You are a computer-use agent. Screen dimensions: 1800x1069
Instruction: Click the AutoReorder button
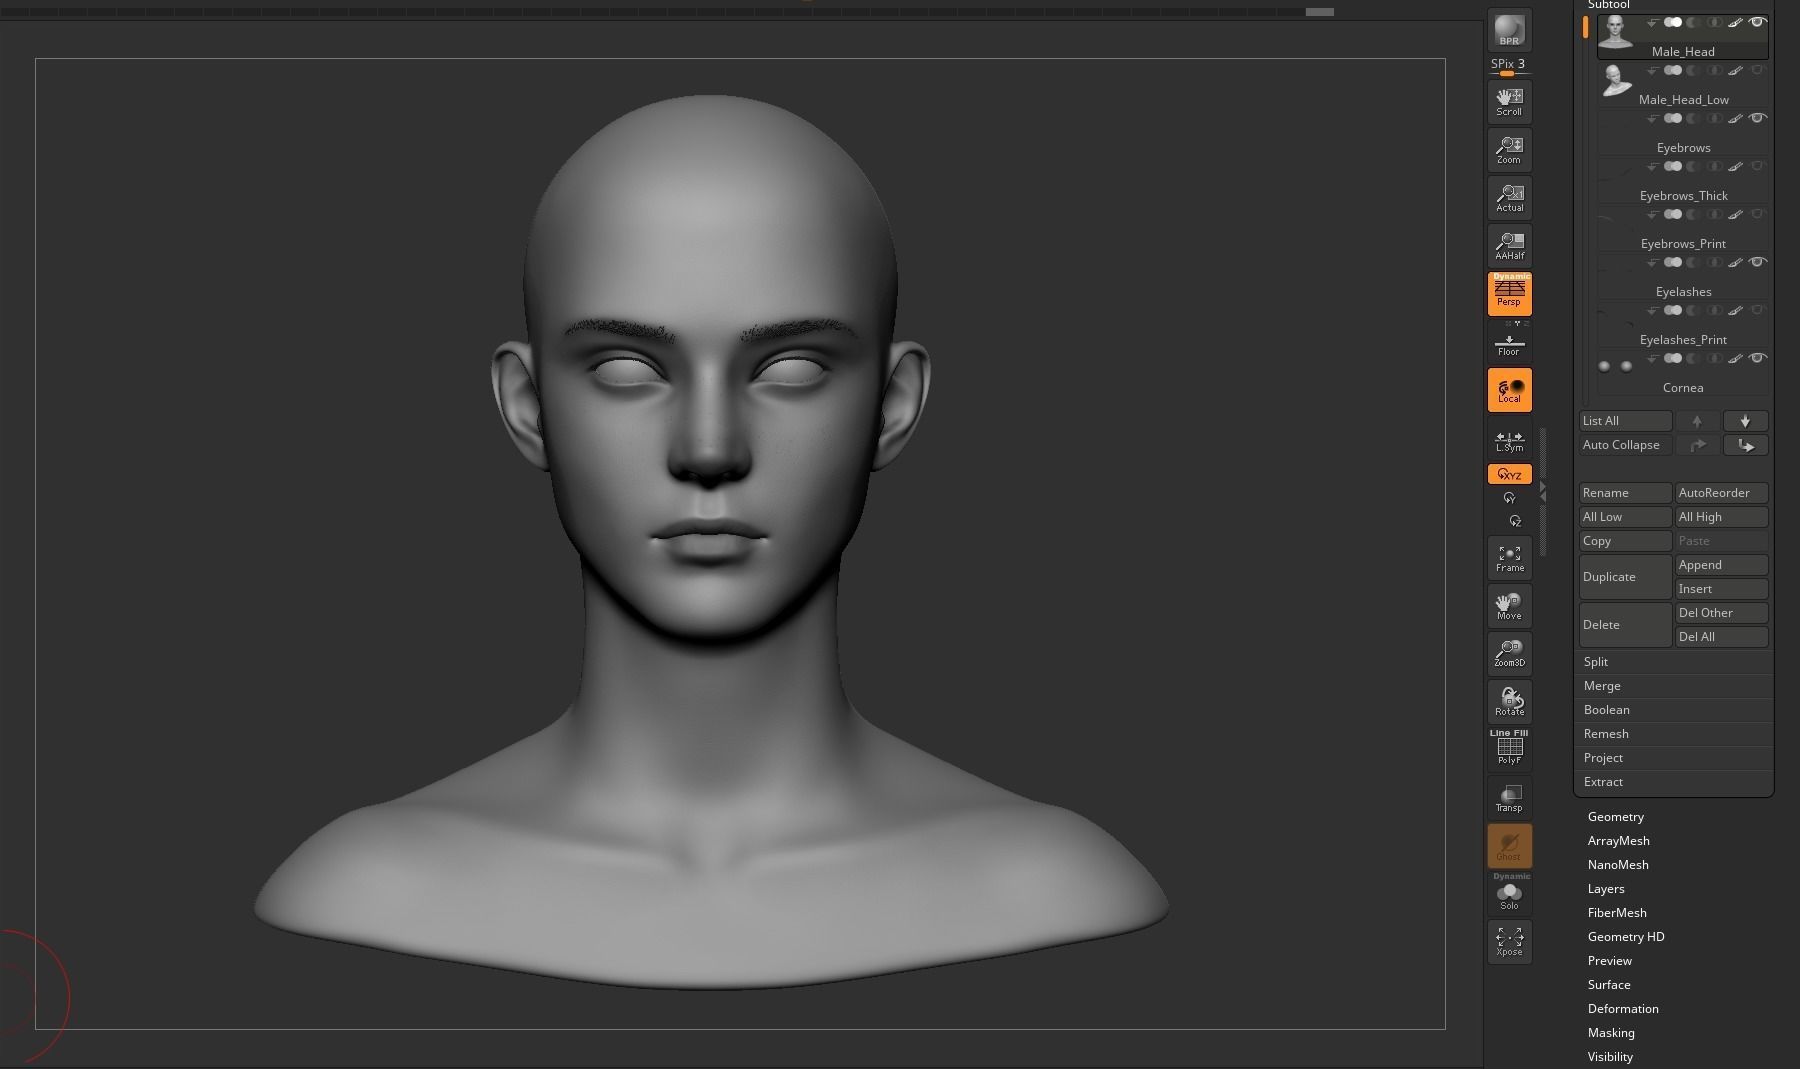pos(1721,493)
